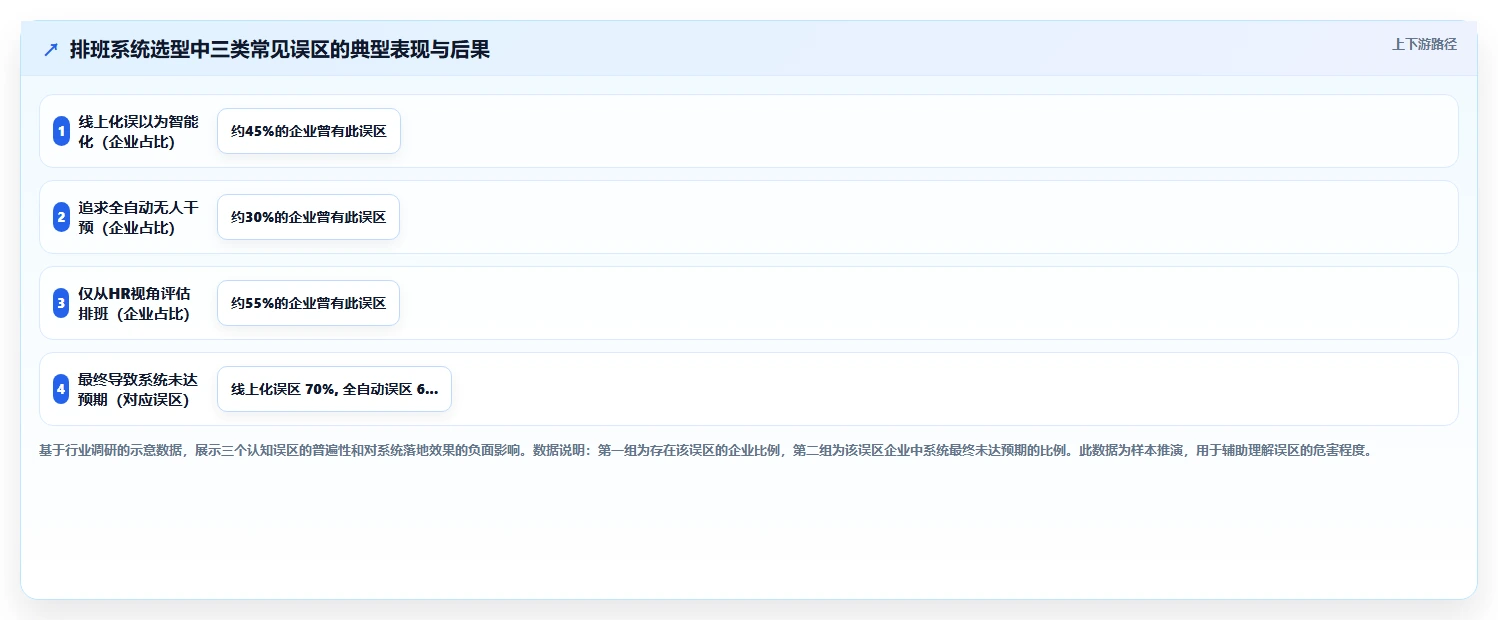Click the arrow icon beside the title

tap(51, 50)
